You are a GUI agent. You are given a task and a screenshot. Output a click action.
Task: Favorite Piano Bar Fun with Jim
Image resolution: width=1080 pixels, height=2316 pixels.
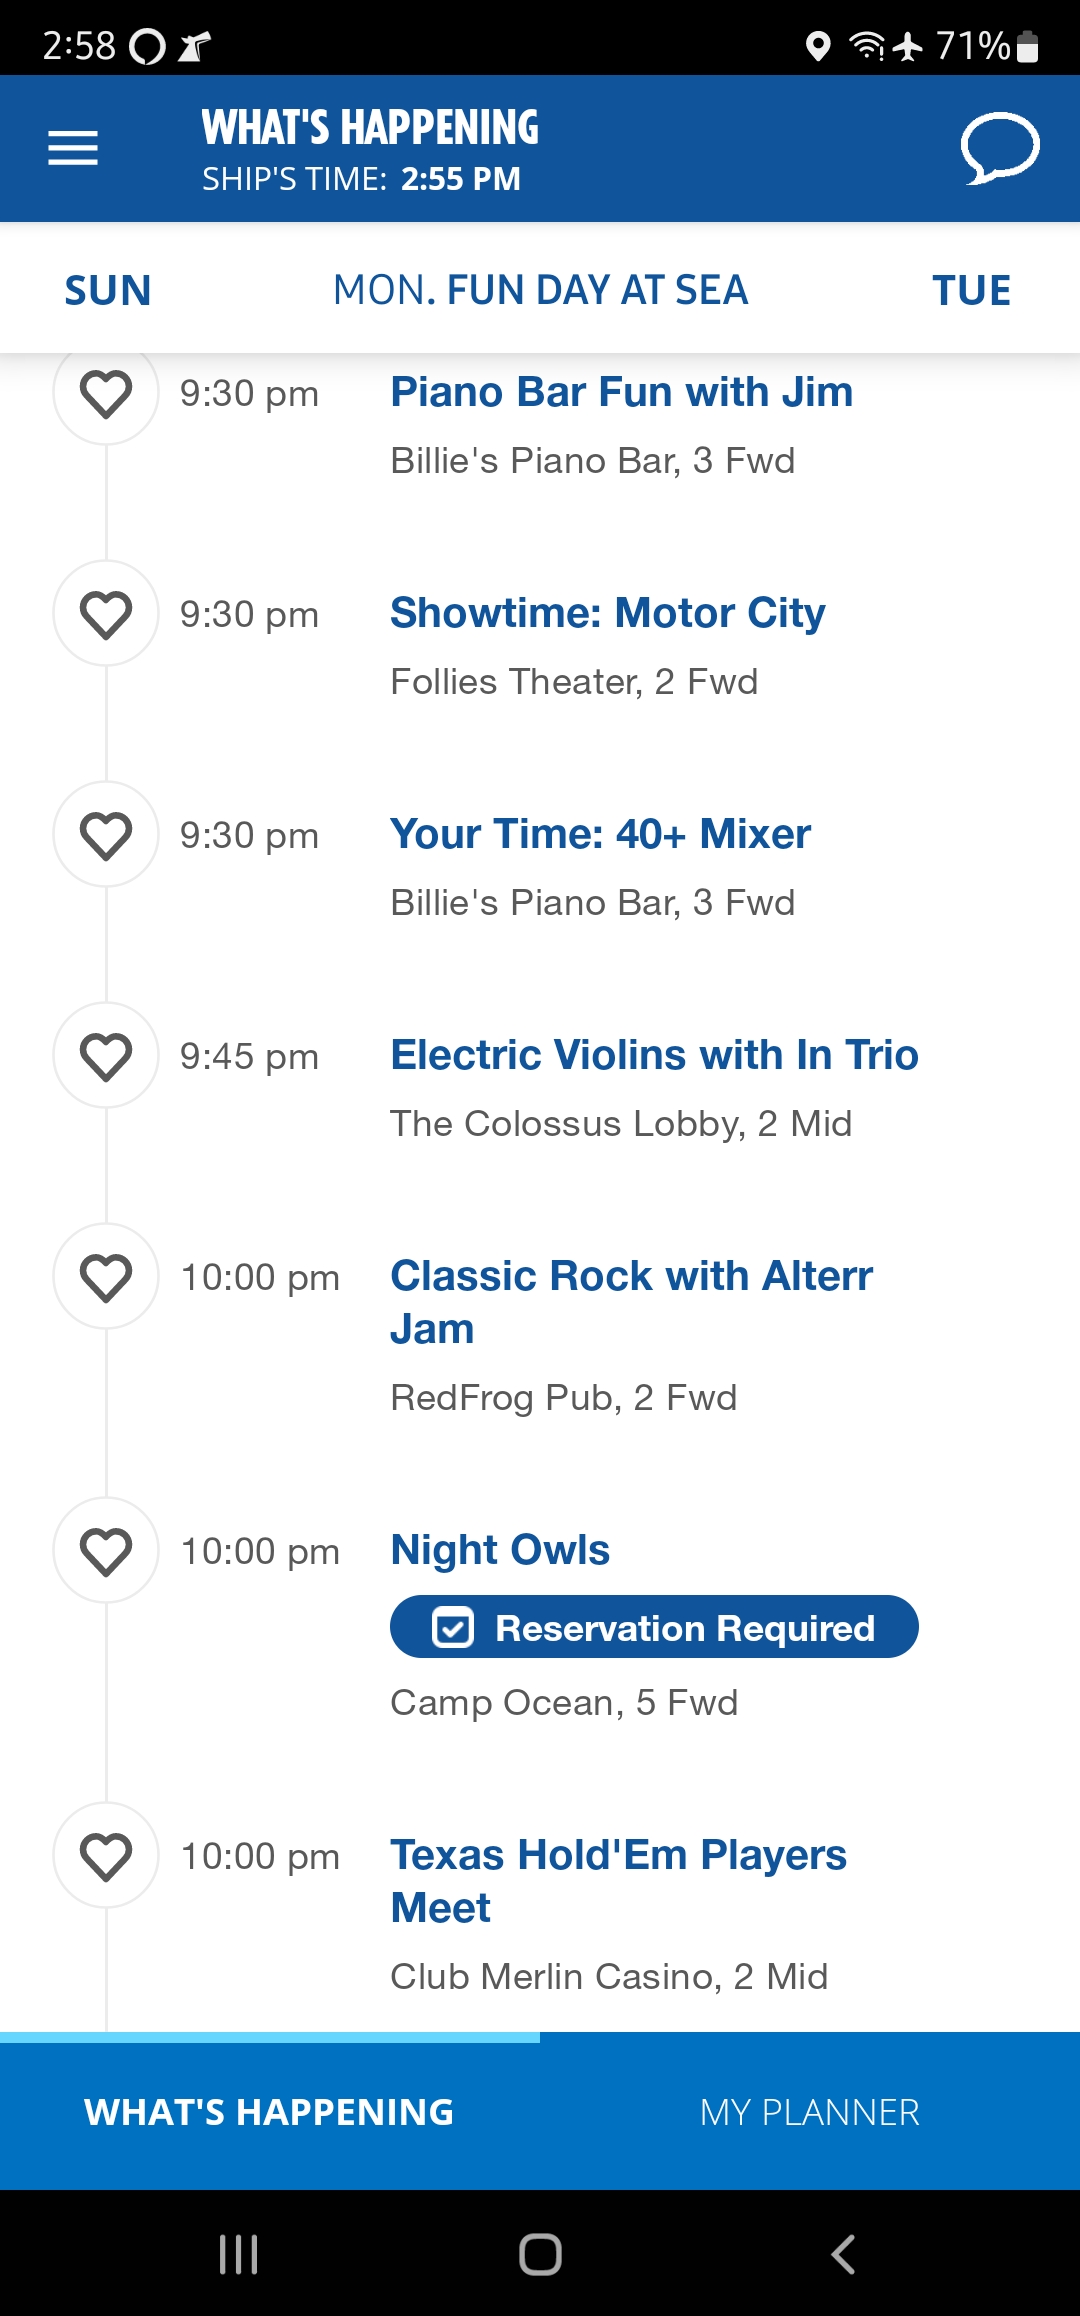pos(106,393)
